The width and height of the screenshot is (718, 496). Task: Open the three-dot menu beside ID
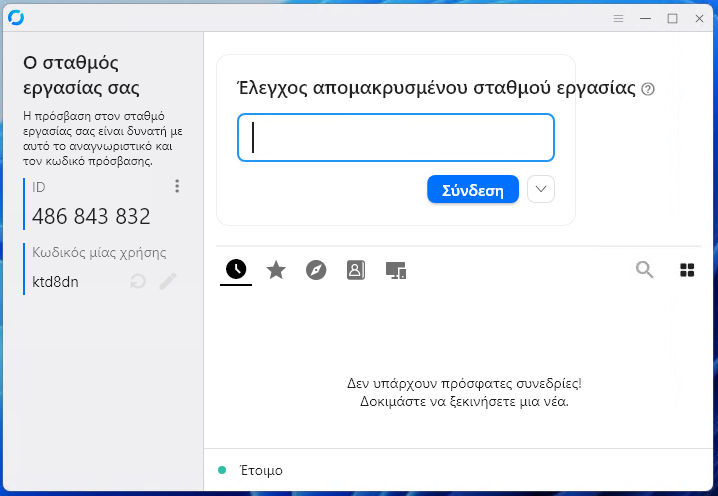[177, 187]
